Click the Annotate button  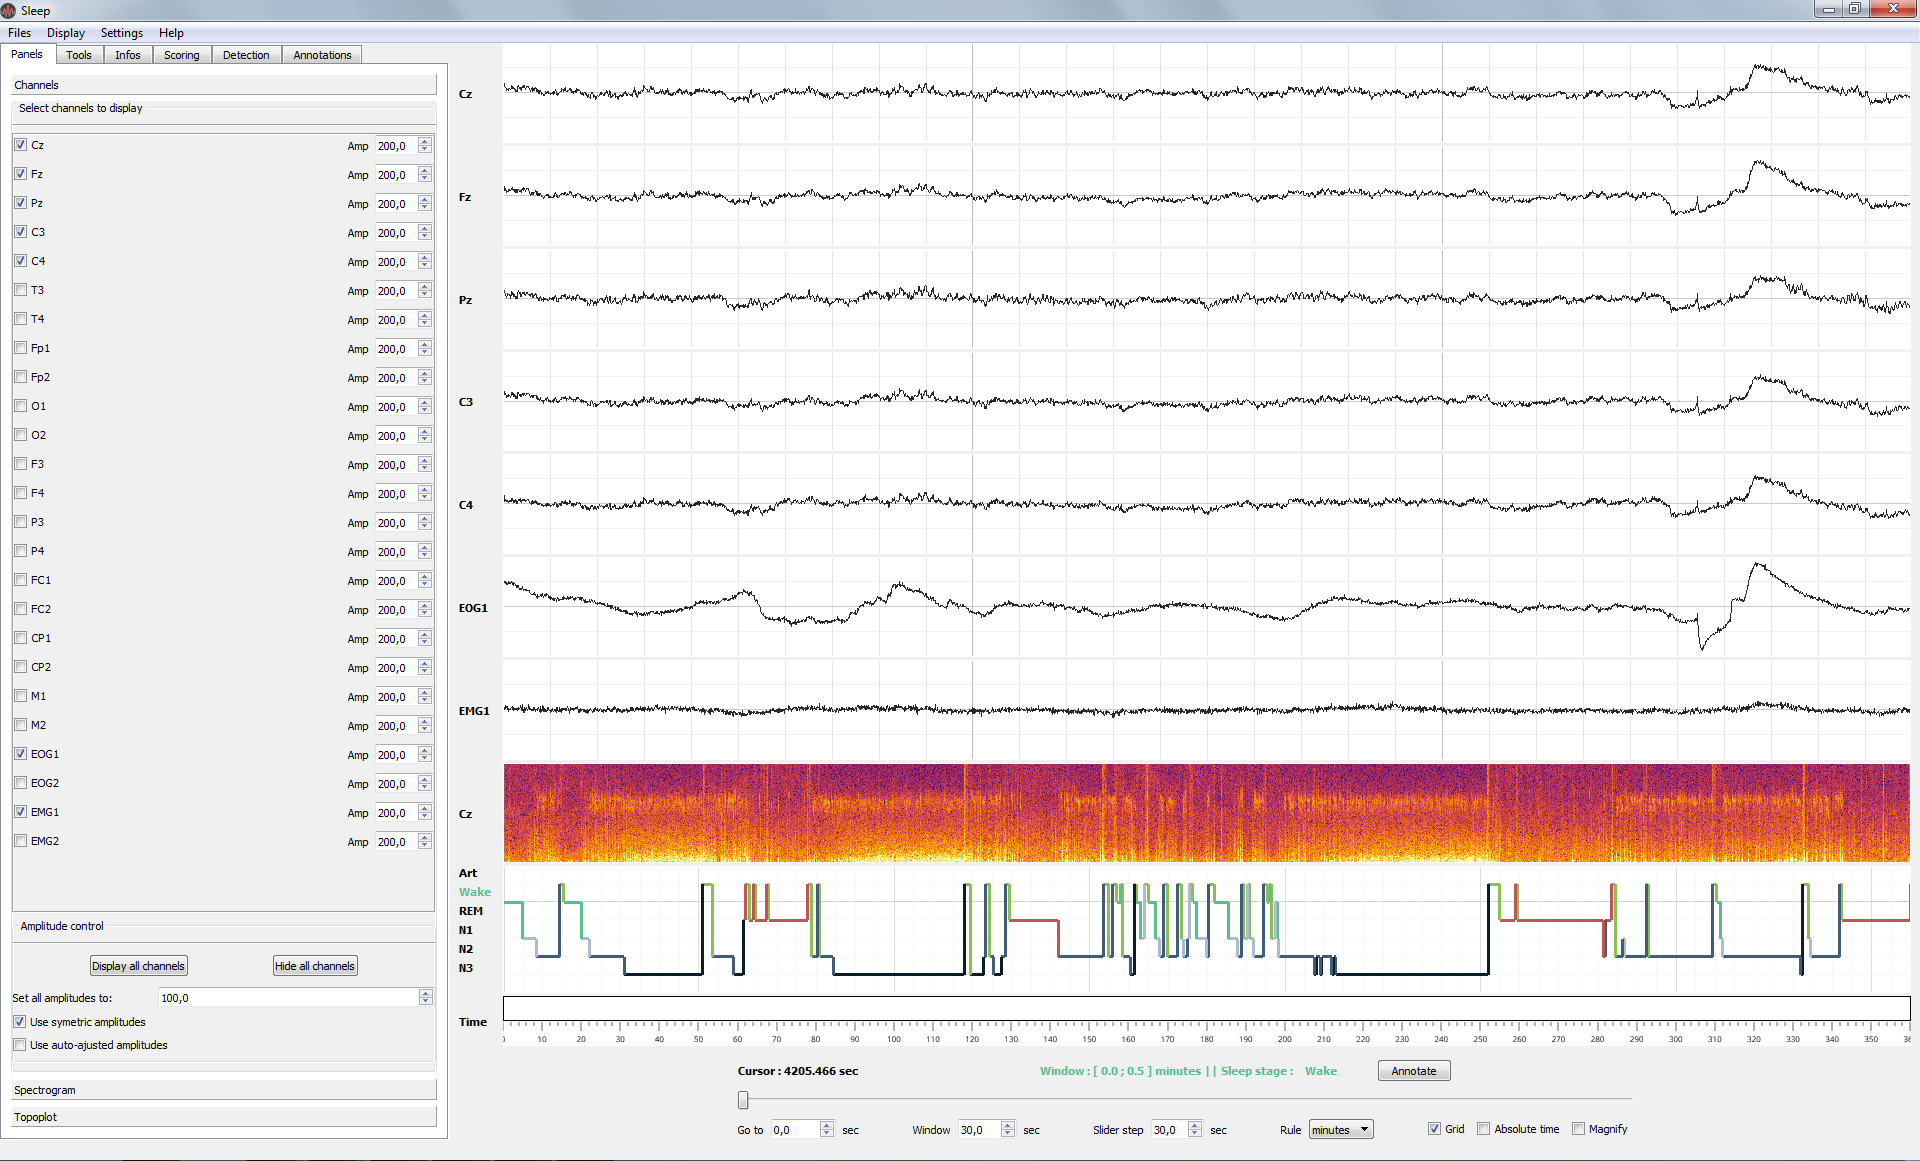(1414, 1071)
